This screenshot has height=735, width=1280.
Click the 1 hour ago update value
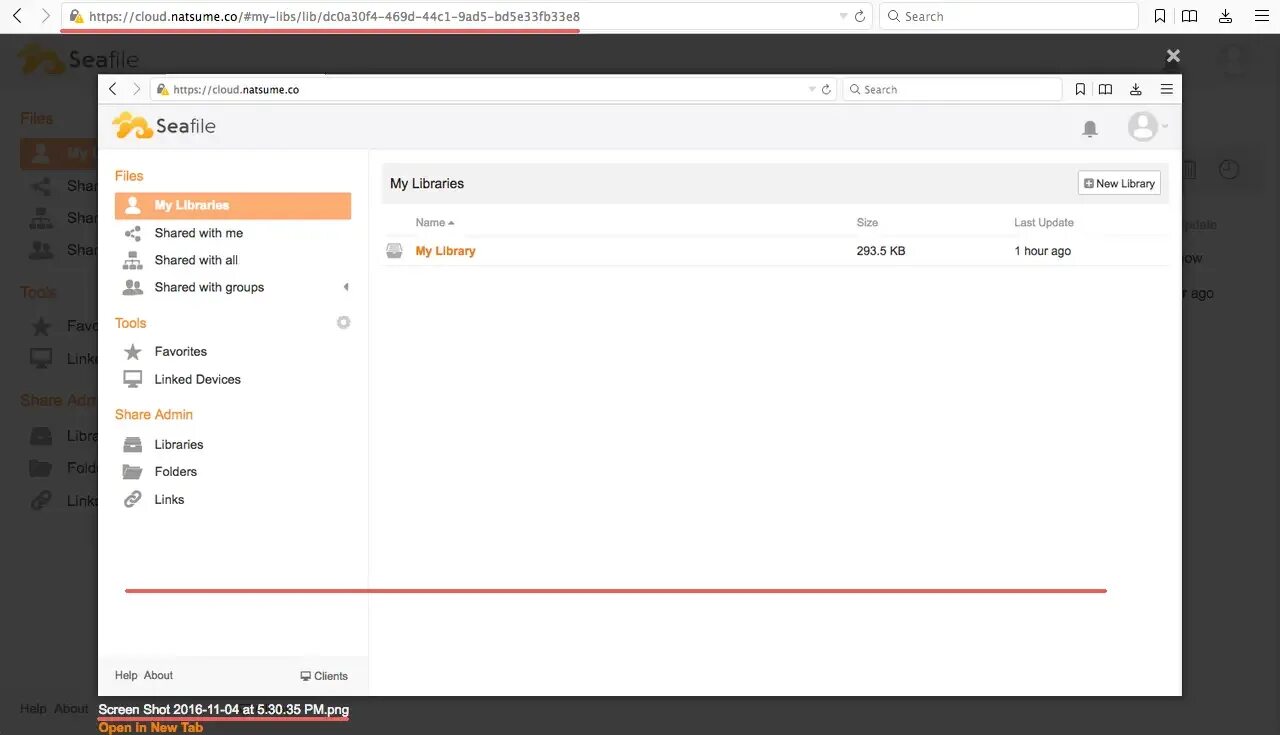click(1042, 251)
